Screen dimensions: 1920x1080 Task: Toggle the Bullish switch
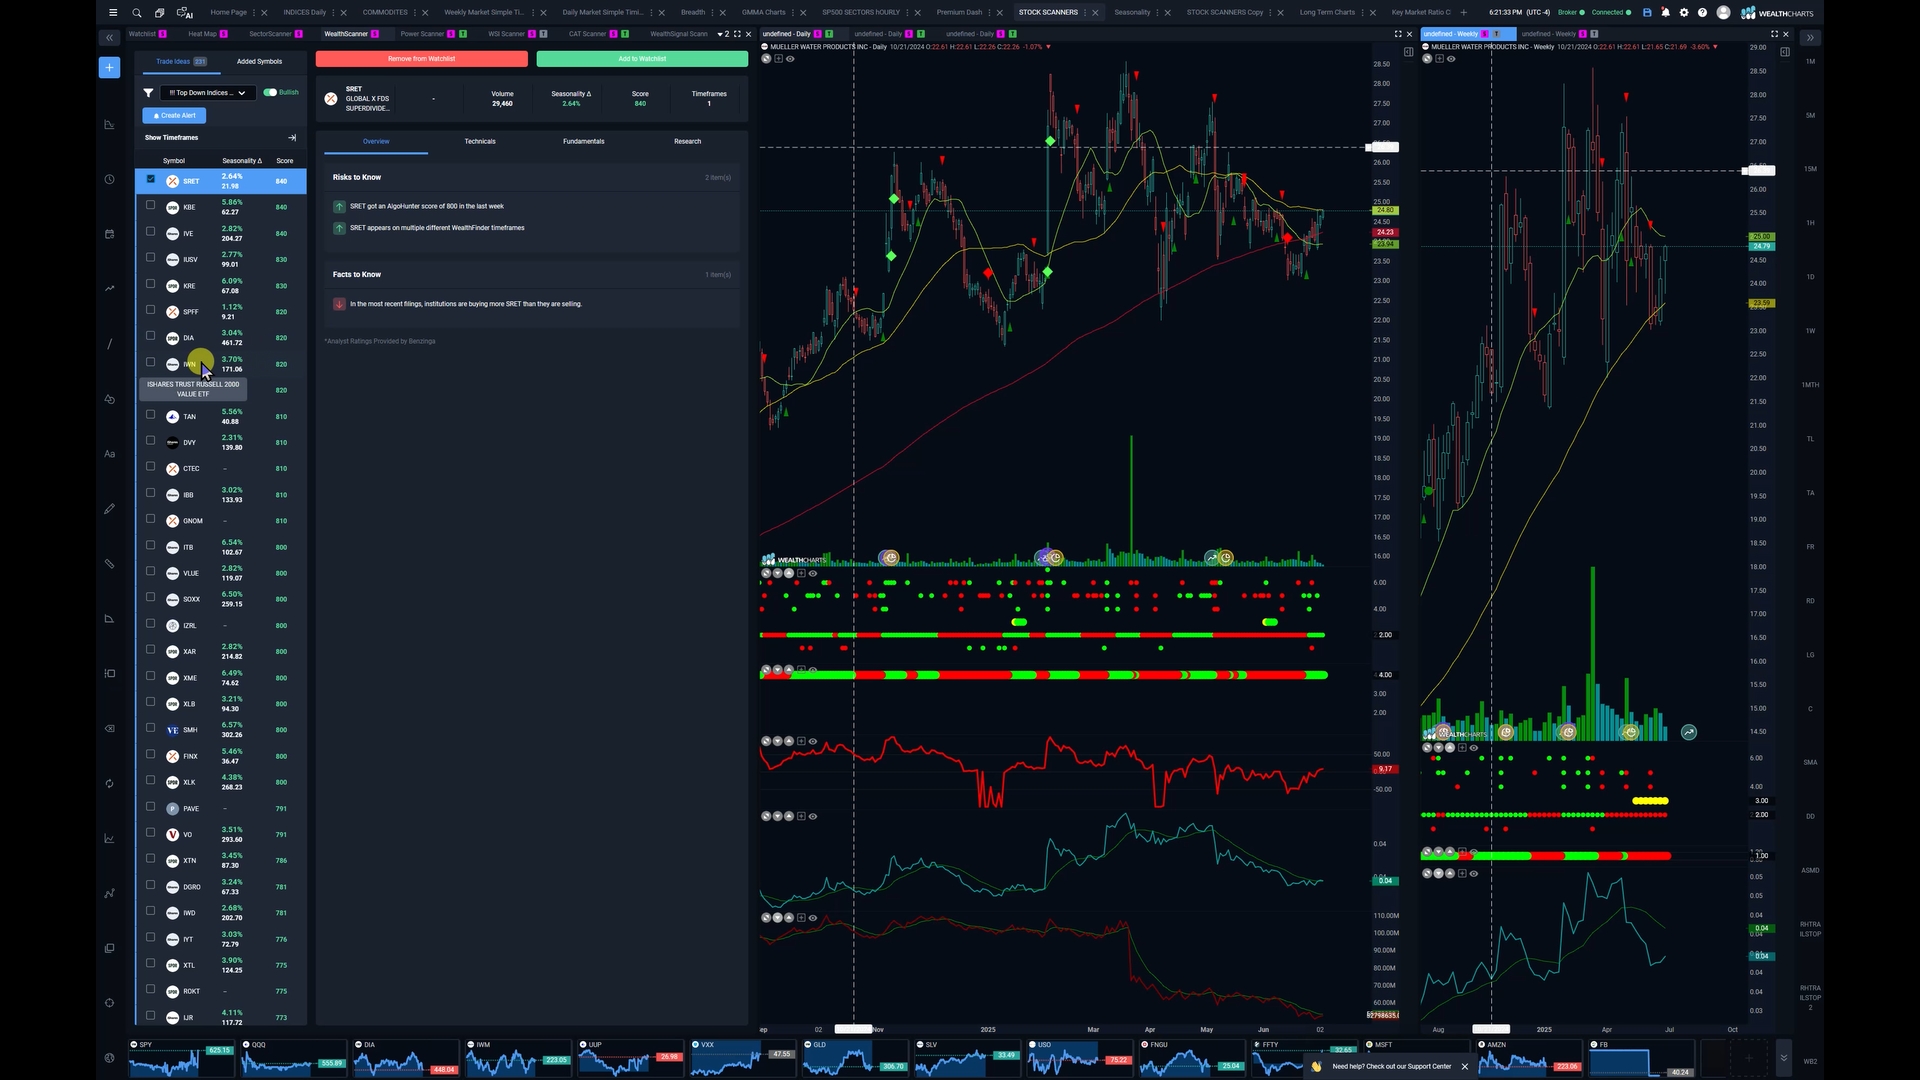tap(270, 92)
